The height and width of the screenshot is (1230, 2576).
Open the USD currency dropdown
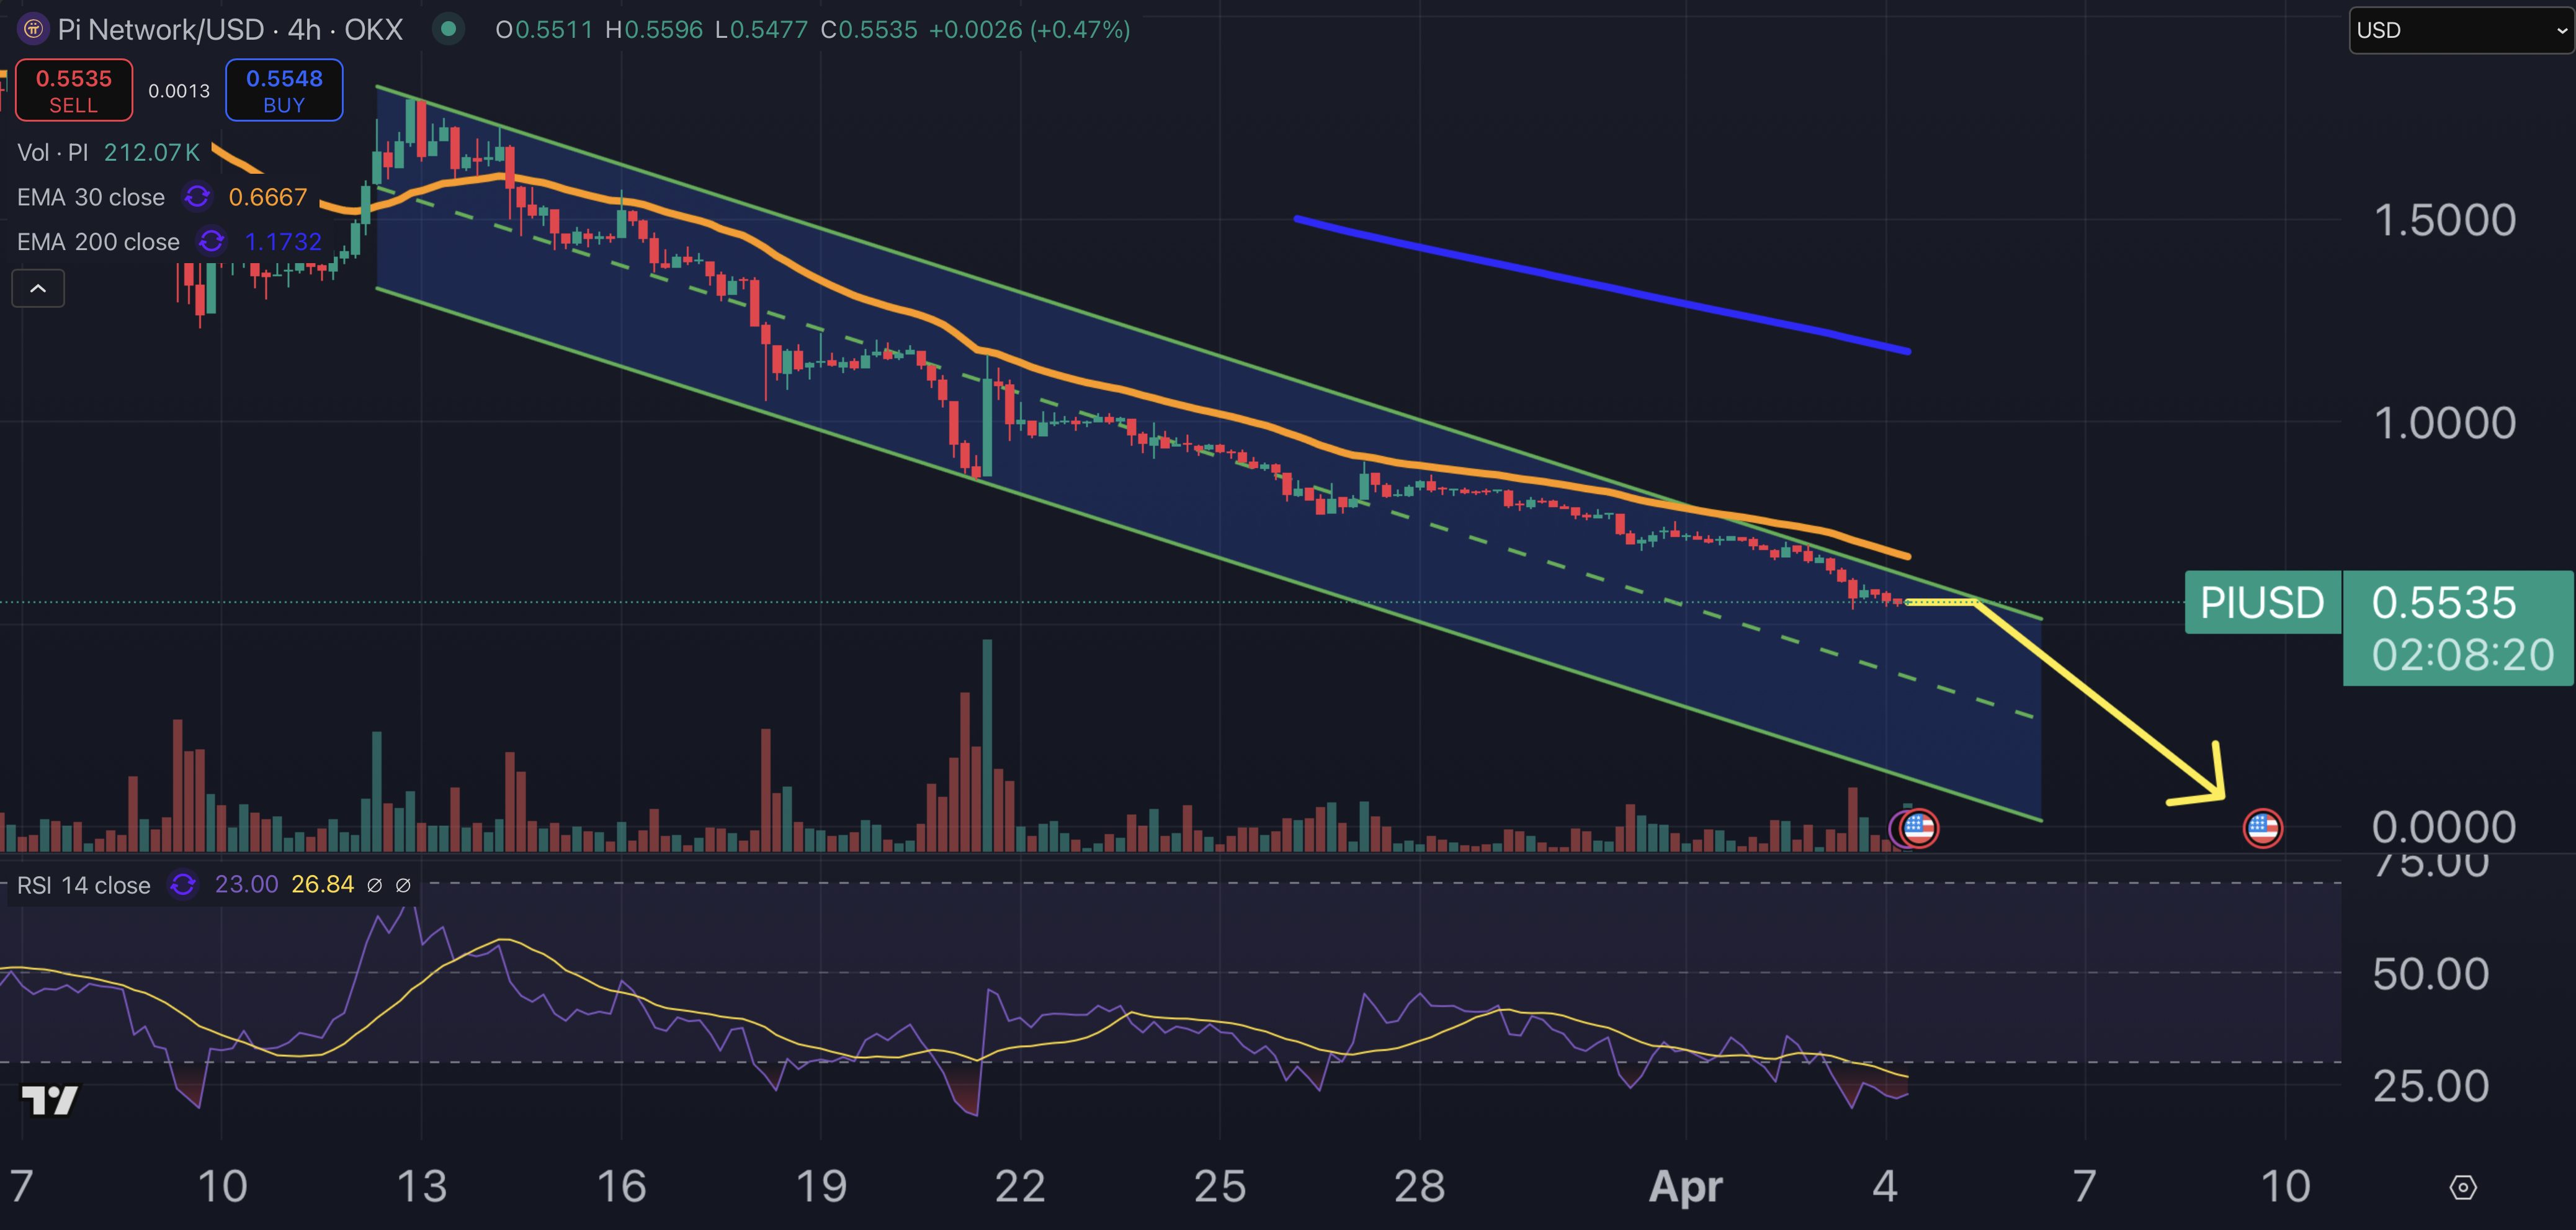click(2460, 30)
